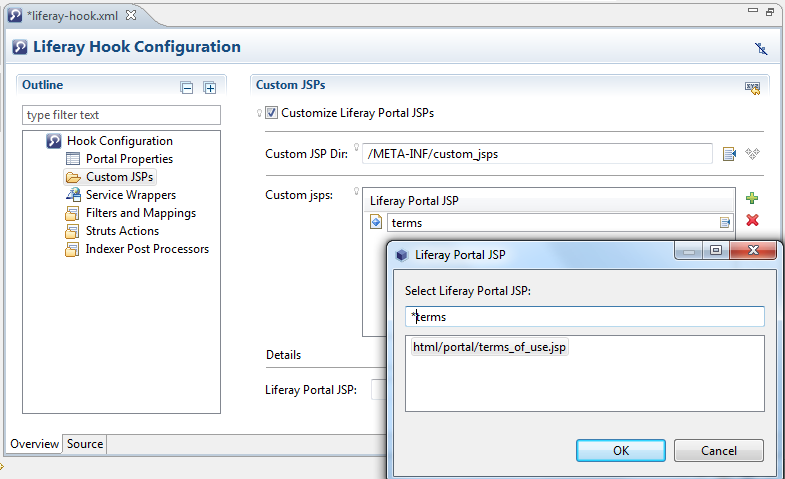
Task: Click the toolbar icon at top right of form
Action: pyautogui.click(x=761, y=48)
